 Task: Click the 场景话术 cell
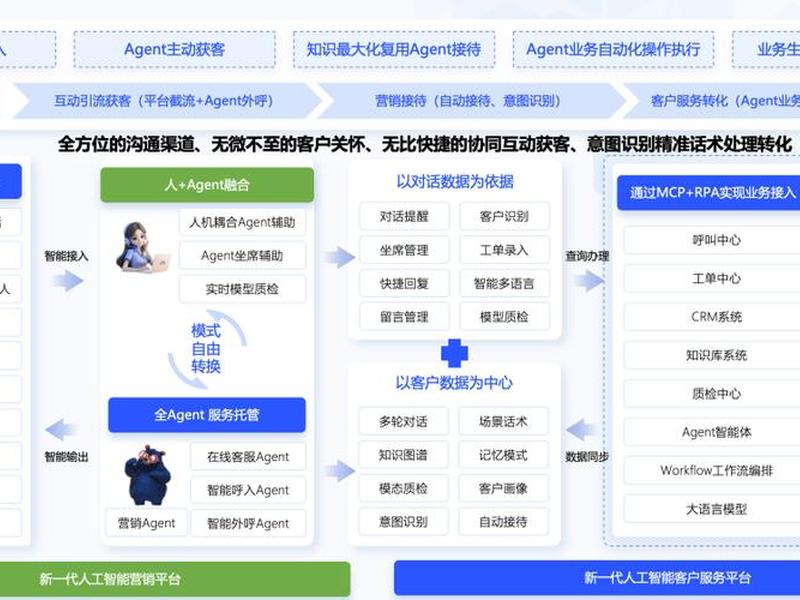coord(503,421)
